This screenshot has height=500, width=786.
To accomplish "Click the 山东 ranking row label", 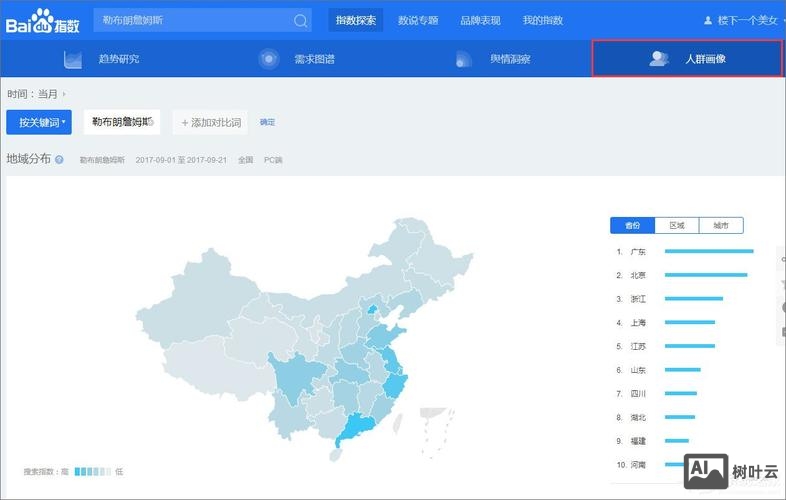I will (638, 370).
